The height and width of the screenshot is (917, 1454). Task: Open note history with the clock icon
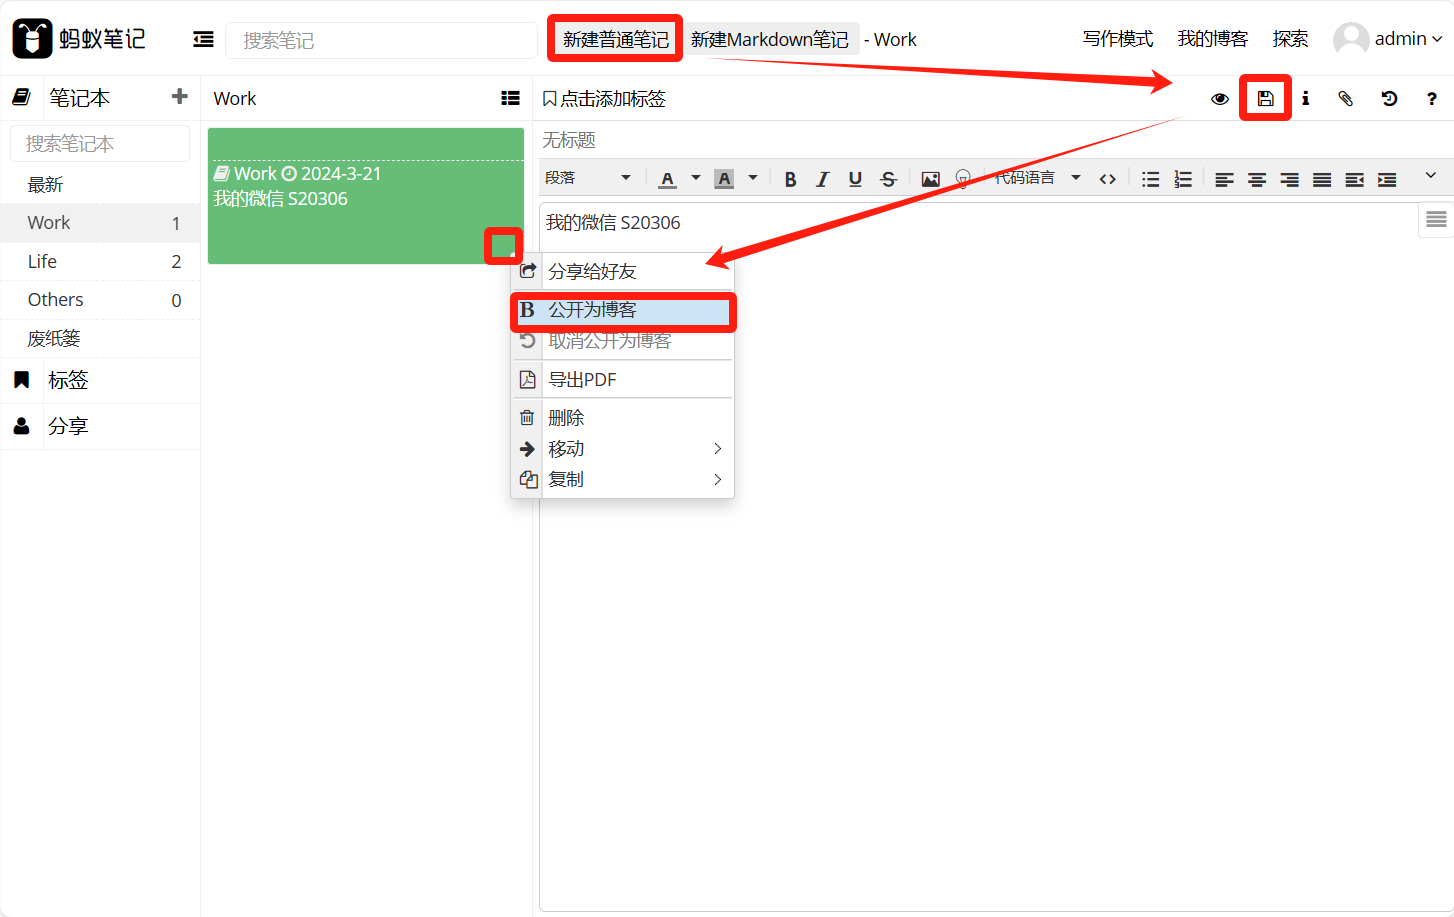pyautogui.click(x=1389, y=98)
